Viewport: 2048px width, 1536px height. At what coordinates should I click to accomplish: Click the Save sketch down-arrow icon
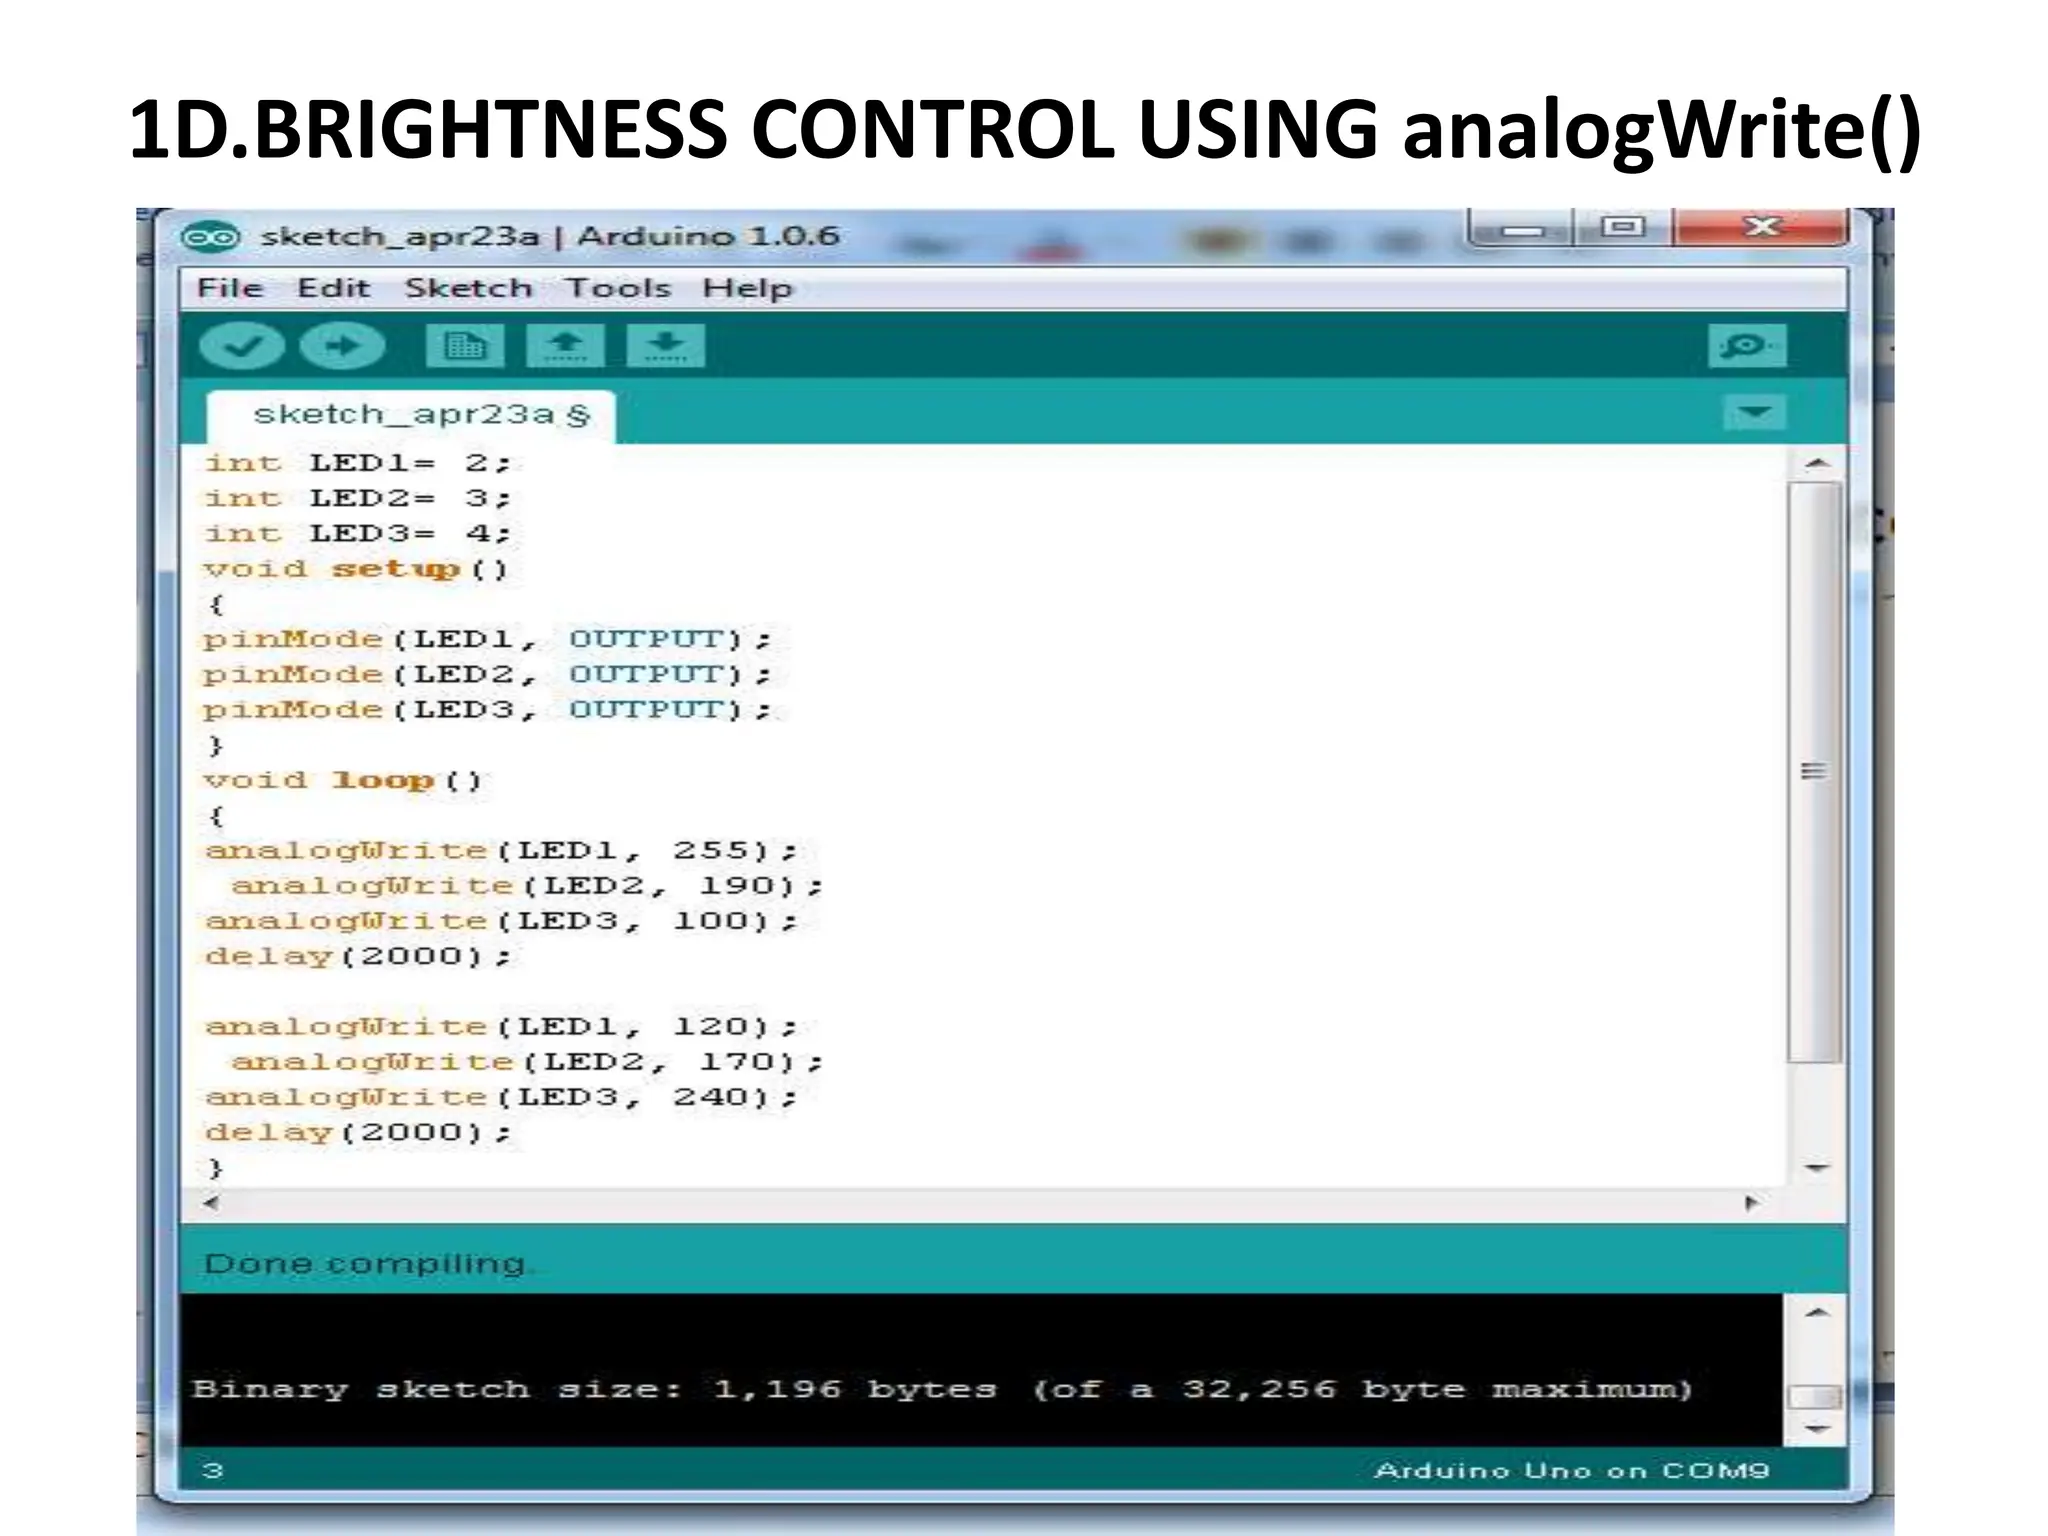(665, 347)
